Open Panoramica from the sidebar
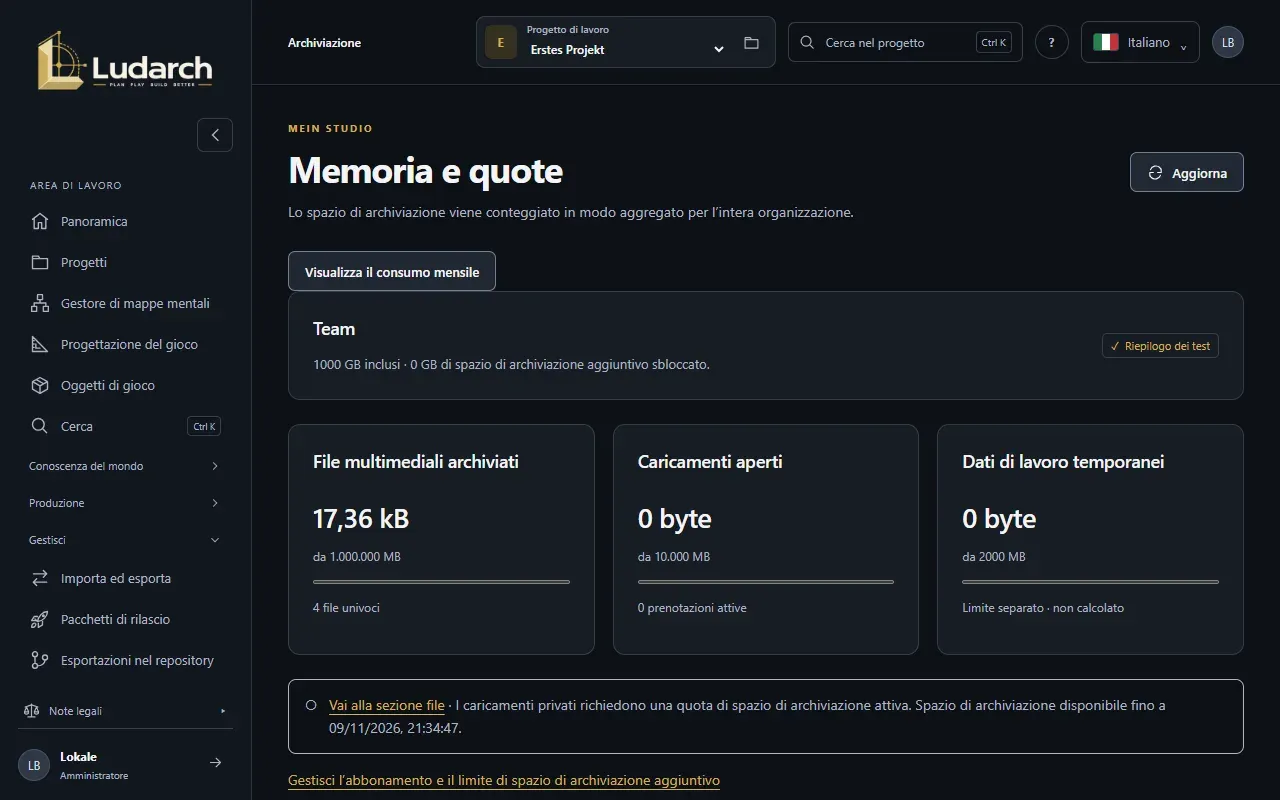The image size is (1280, 800). [x=125, y=221]
